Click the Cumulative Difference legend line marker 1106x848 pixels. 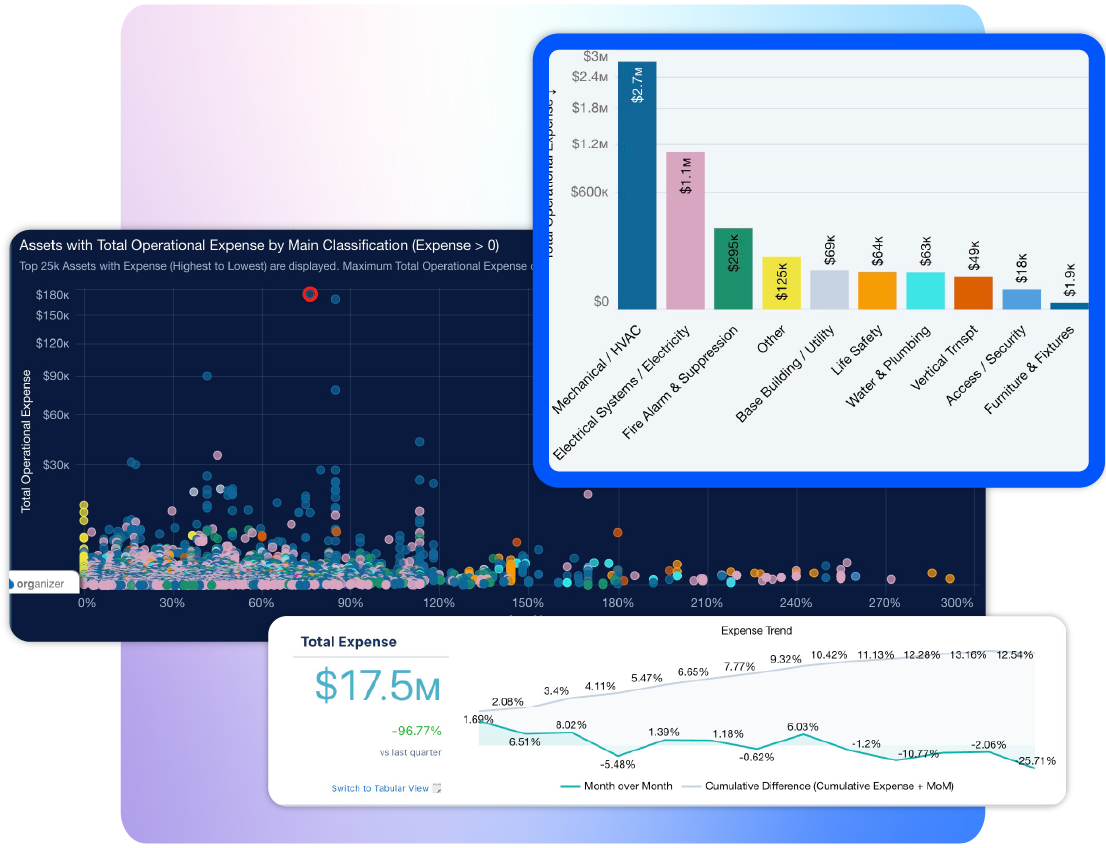point(690,787)
